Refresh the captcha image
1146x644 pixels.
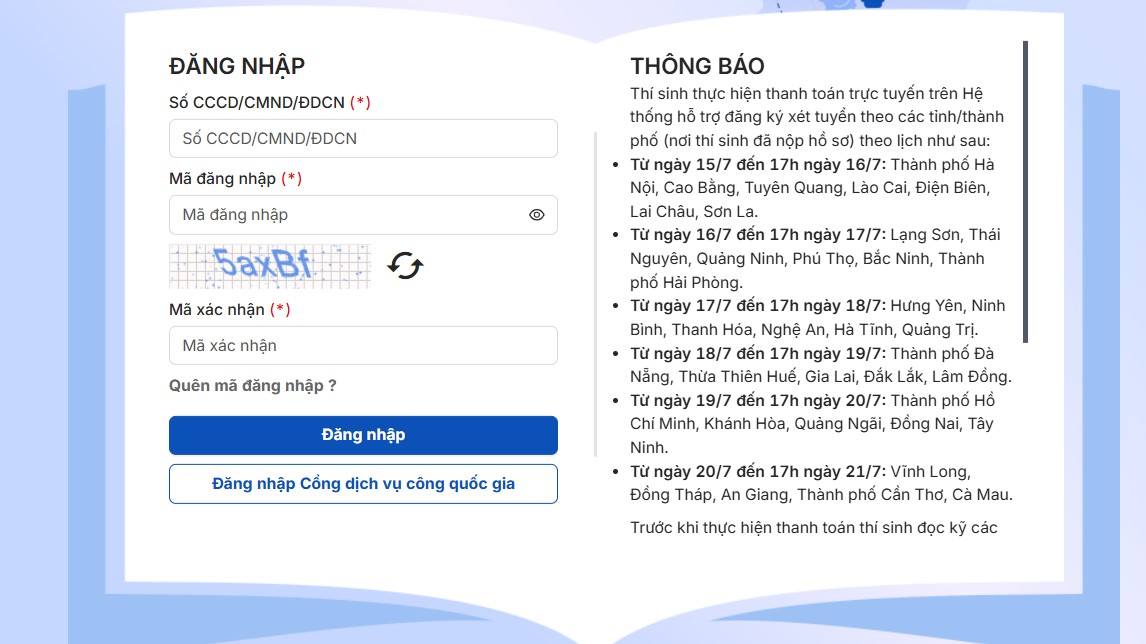click(x=405, y=266)
